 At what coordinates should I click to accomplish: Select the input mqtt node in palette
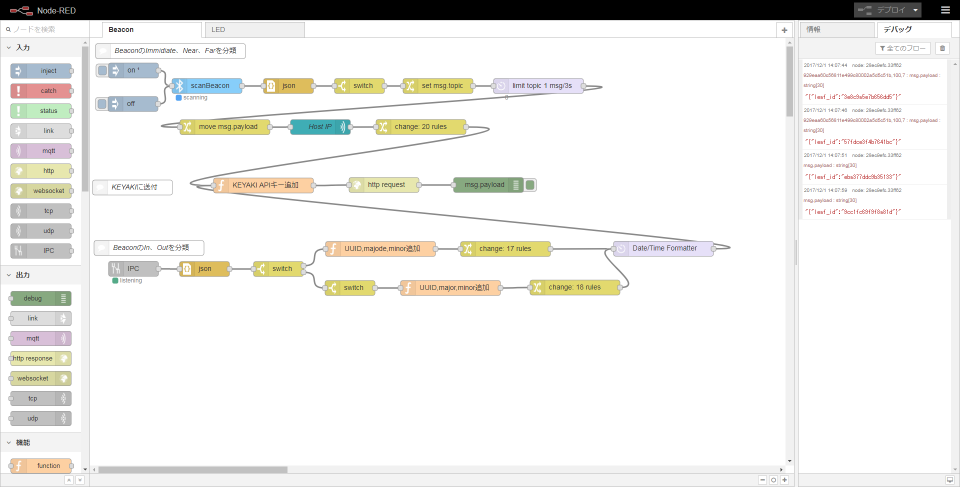tap(41, 151)
